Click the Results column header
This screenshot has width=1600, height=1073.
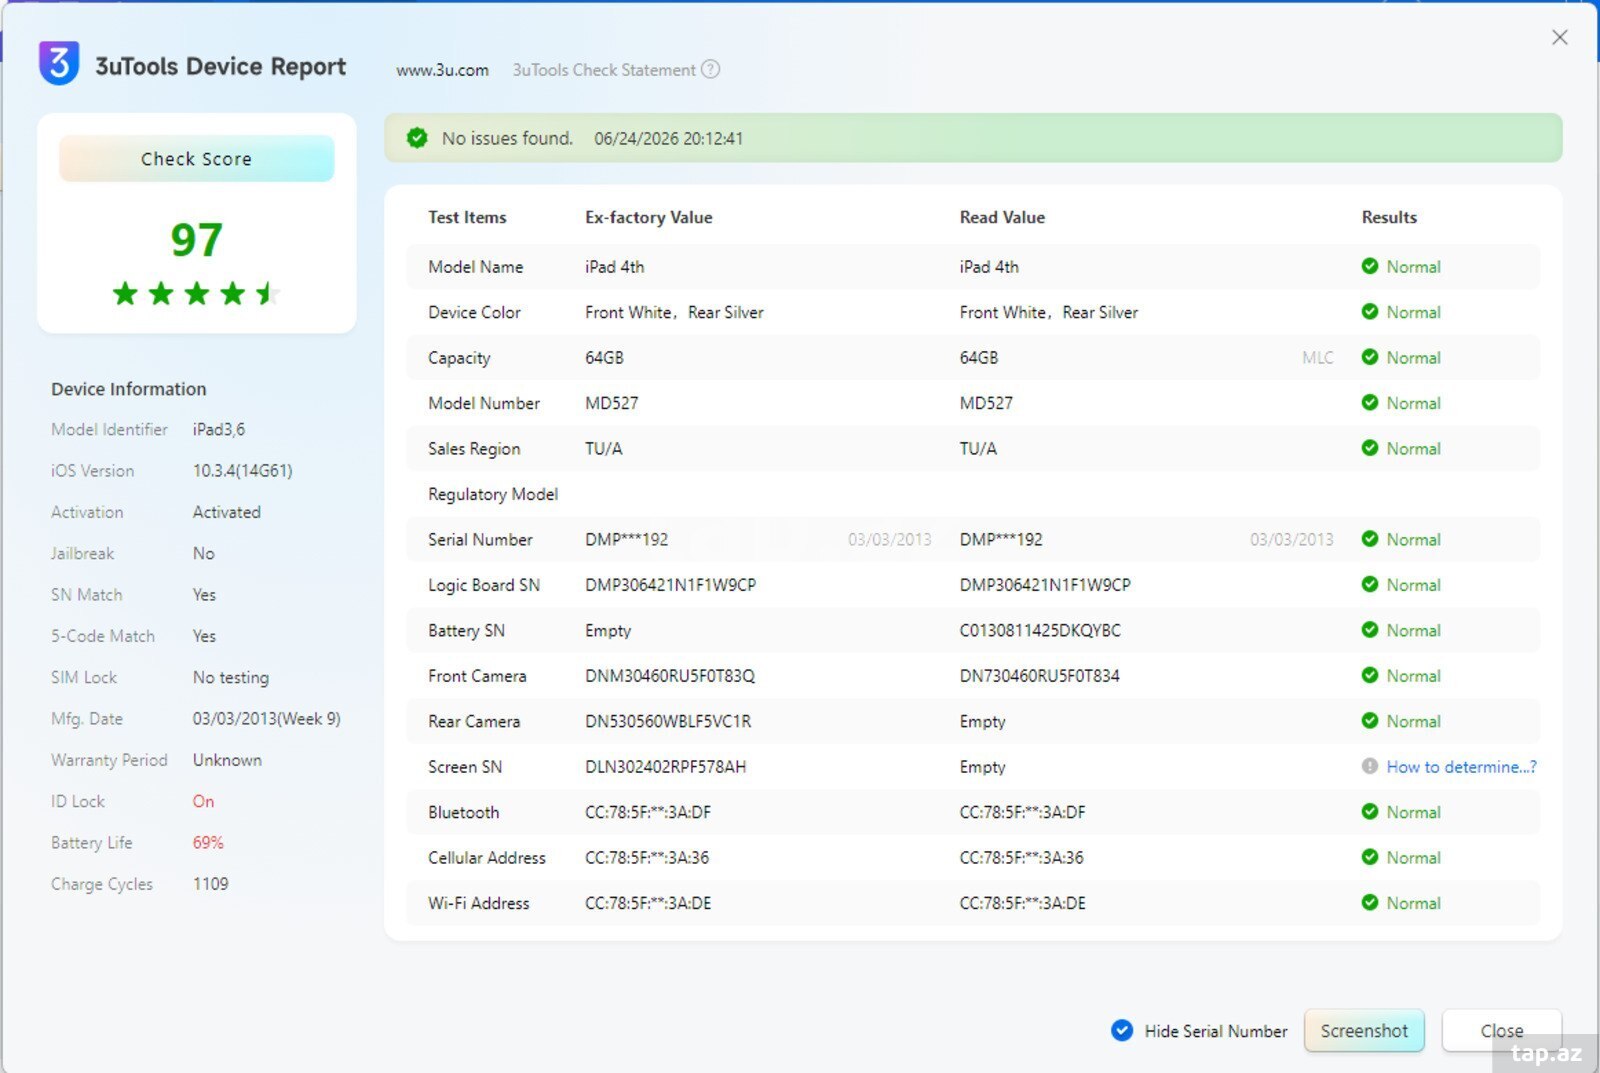(1389, 217)
